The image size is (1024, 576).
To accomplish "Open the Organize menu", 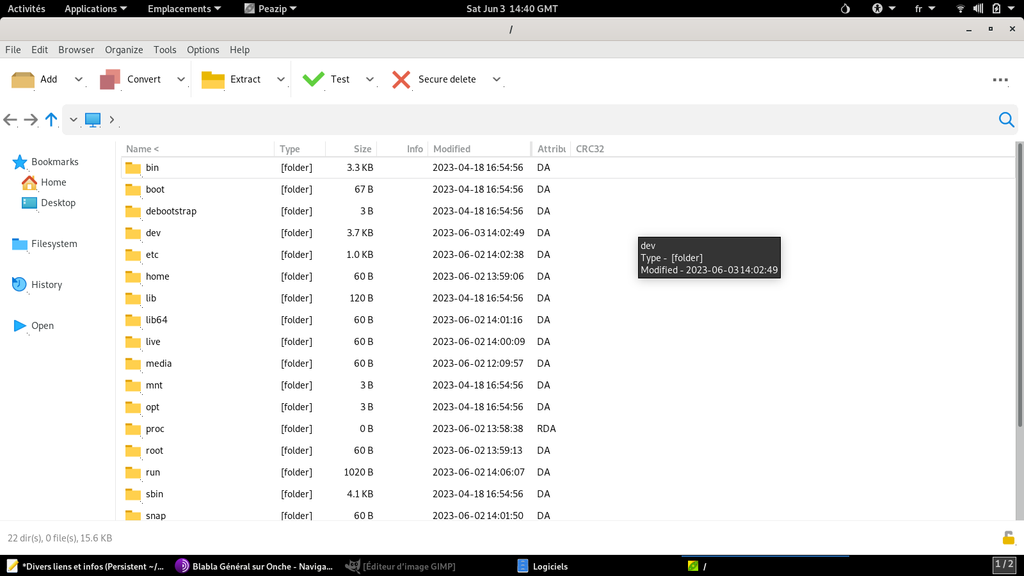I will 124,49.
